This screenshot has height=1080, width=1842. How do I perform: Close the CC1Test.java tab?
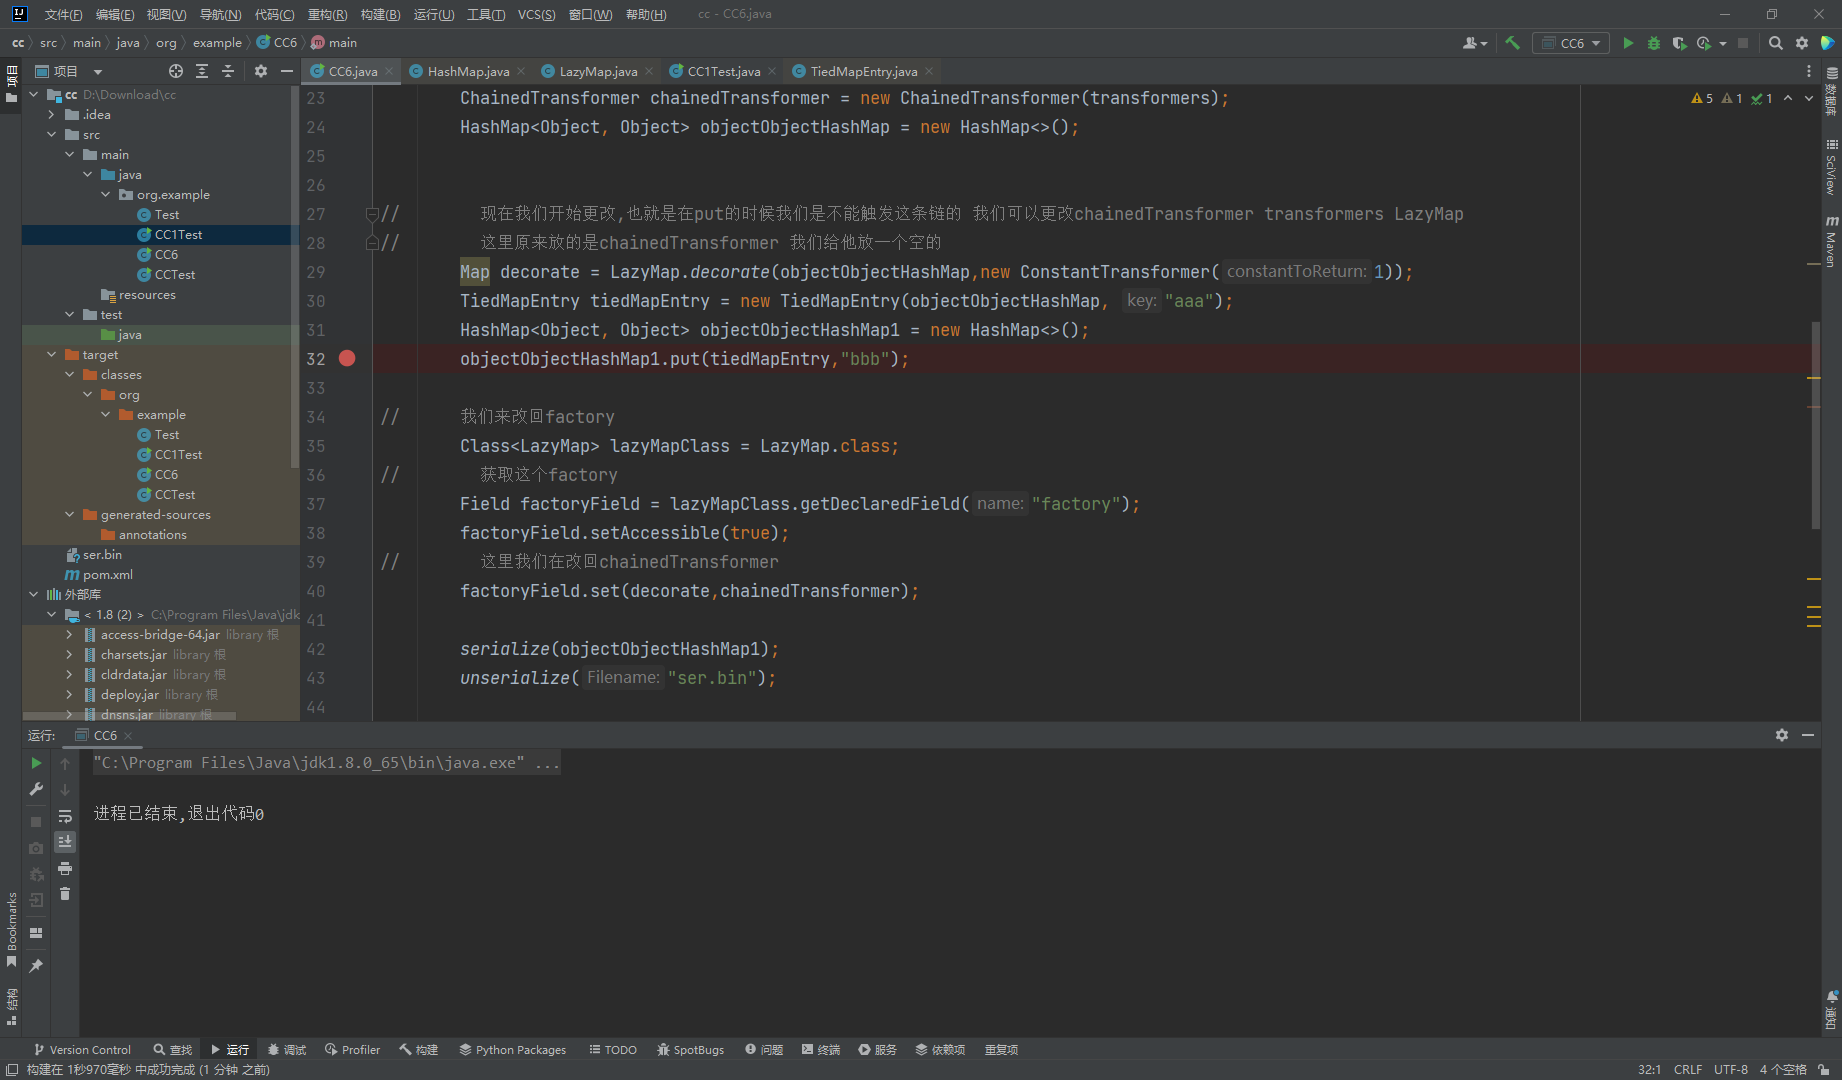(772, 71)
